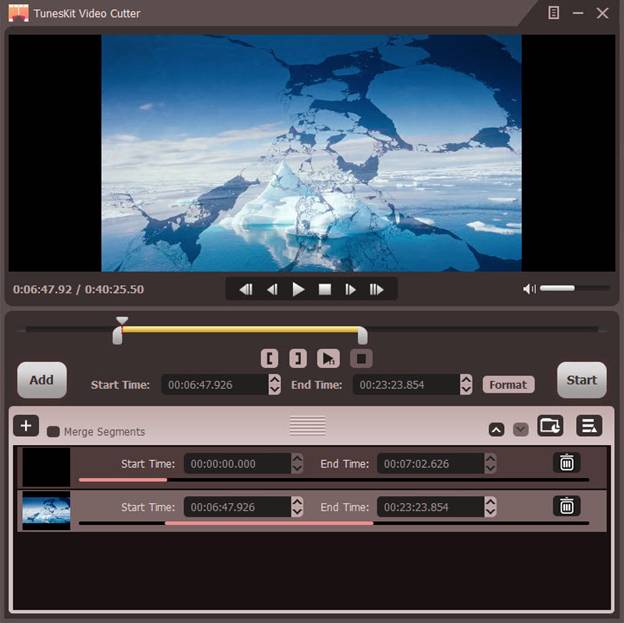The width and height of the screenshot is (624, 623).
Task: Stop segment preview button
Action: coord(361,358)
